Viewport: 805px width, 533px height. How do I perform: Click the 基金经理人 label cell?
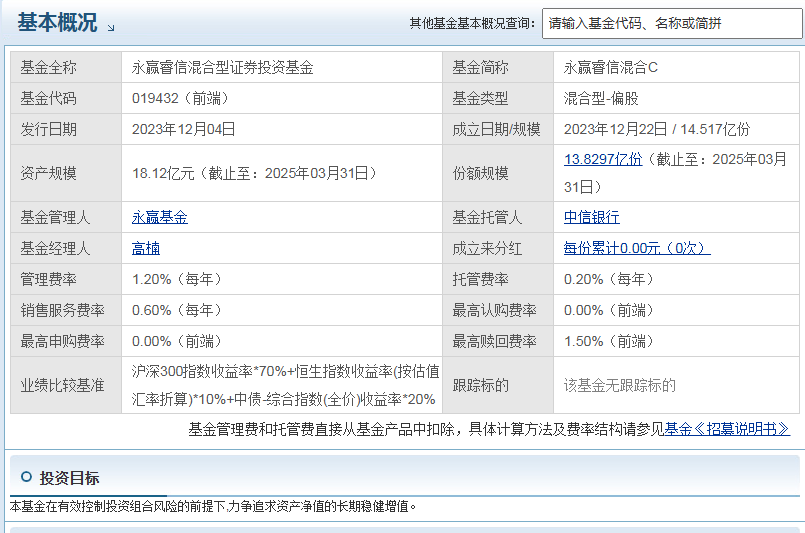[x=66, y=249]
